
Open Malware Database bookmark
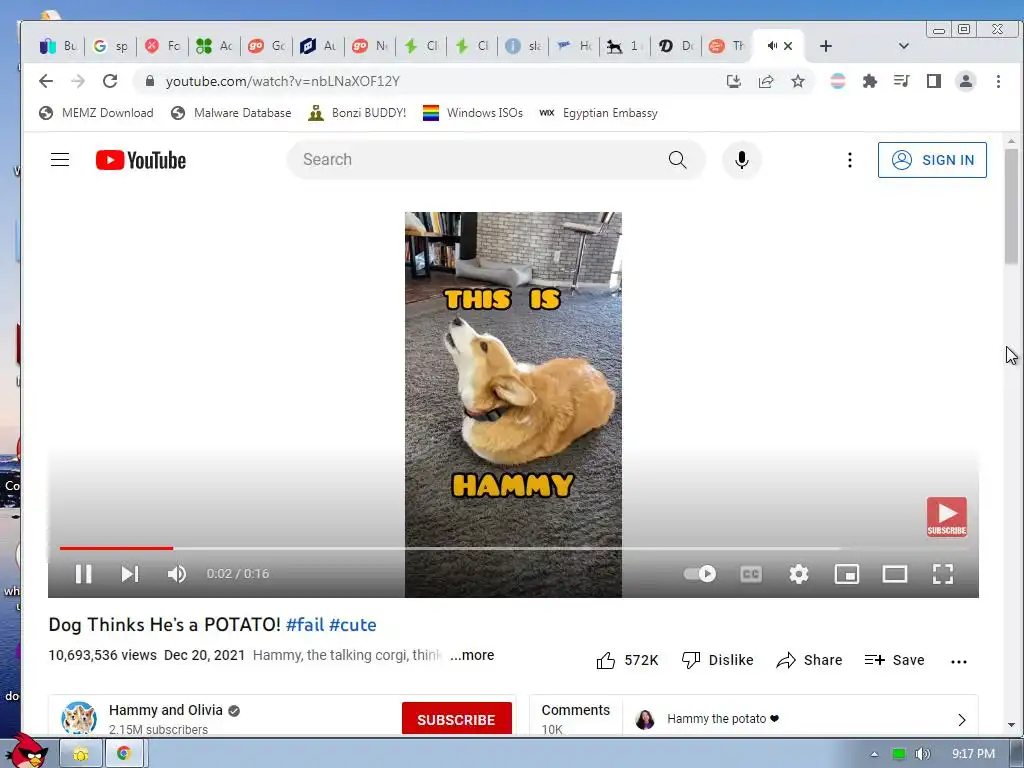(x=231, y=113)
